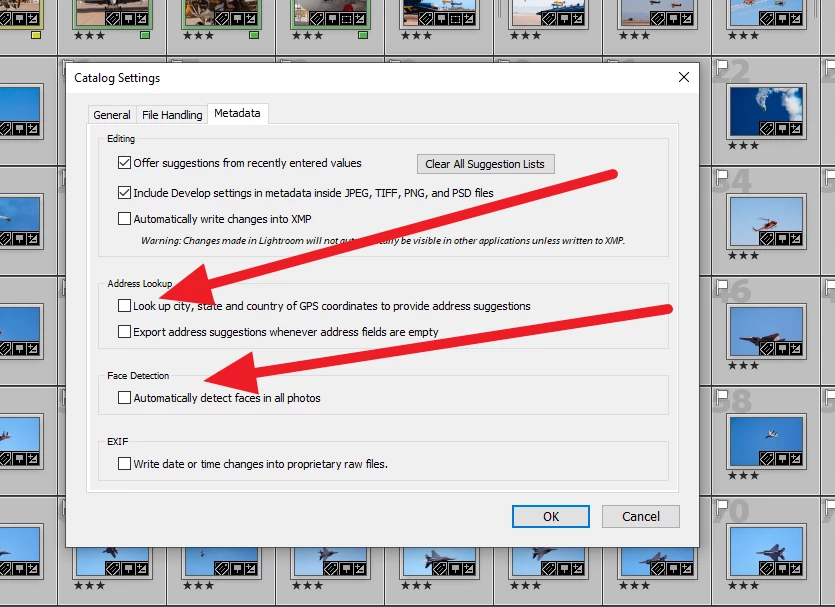Tick Automatically detect faces in all photos
Viewport: 835px width, 607px height.
124,398
